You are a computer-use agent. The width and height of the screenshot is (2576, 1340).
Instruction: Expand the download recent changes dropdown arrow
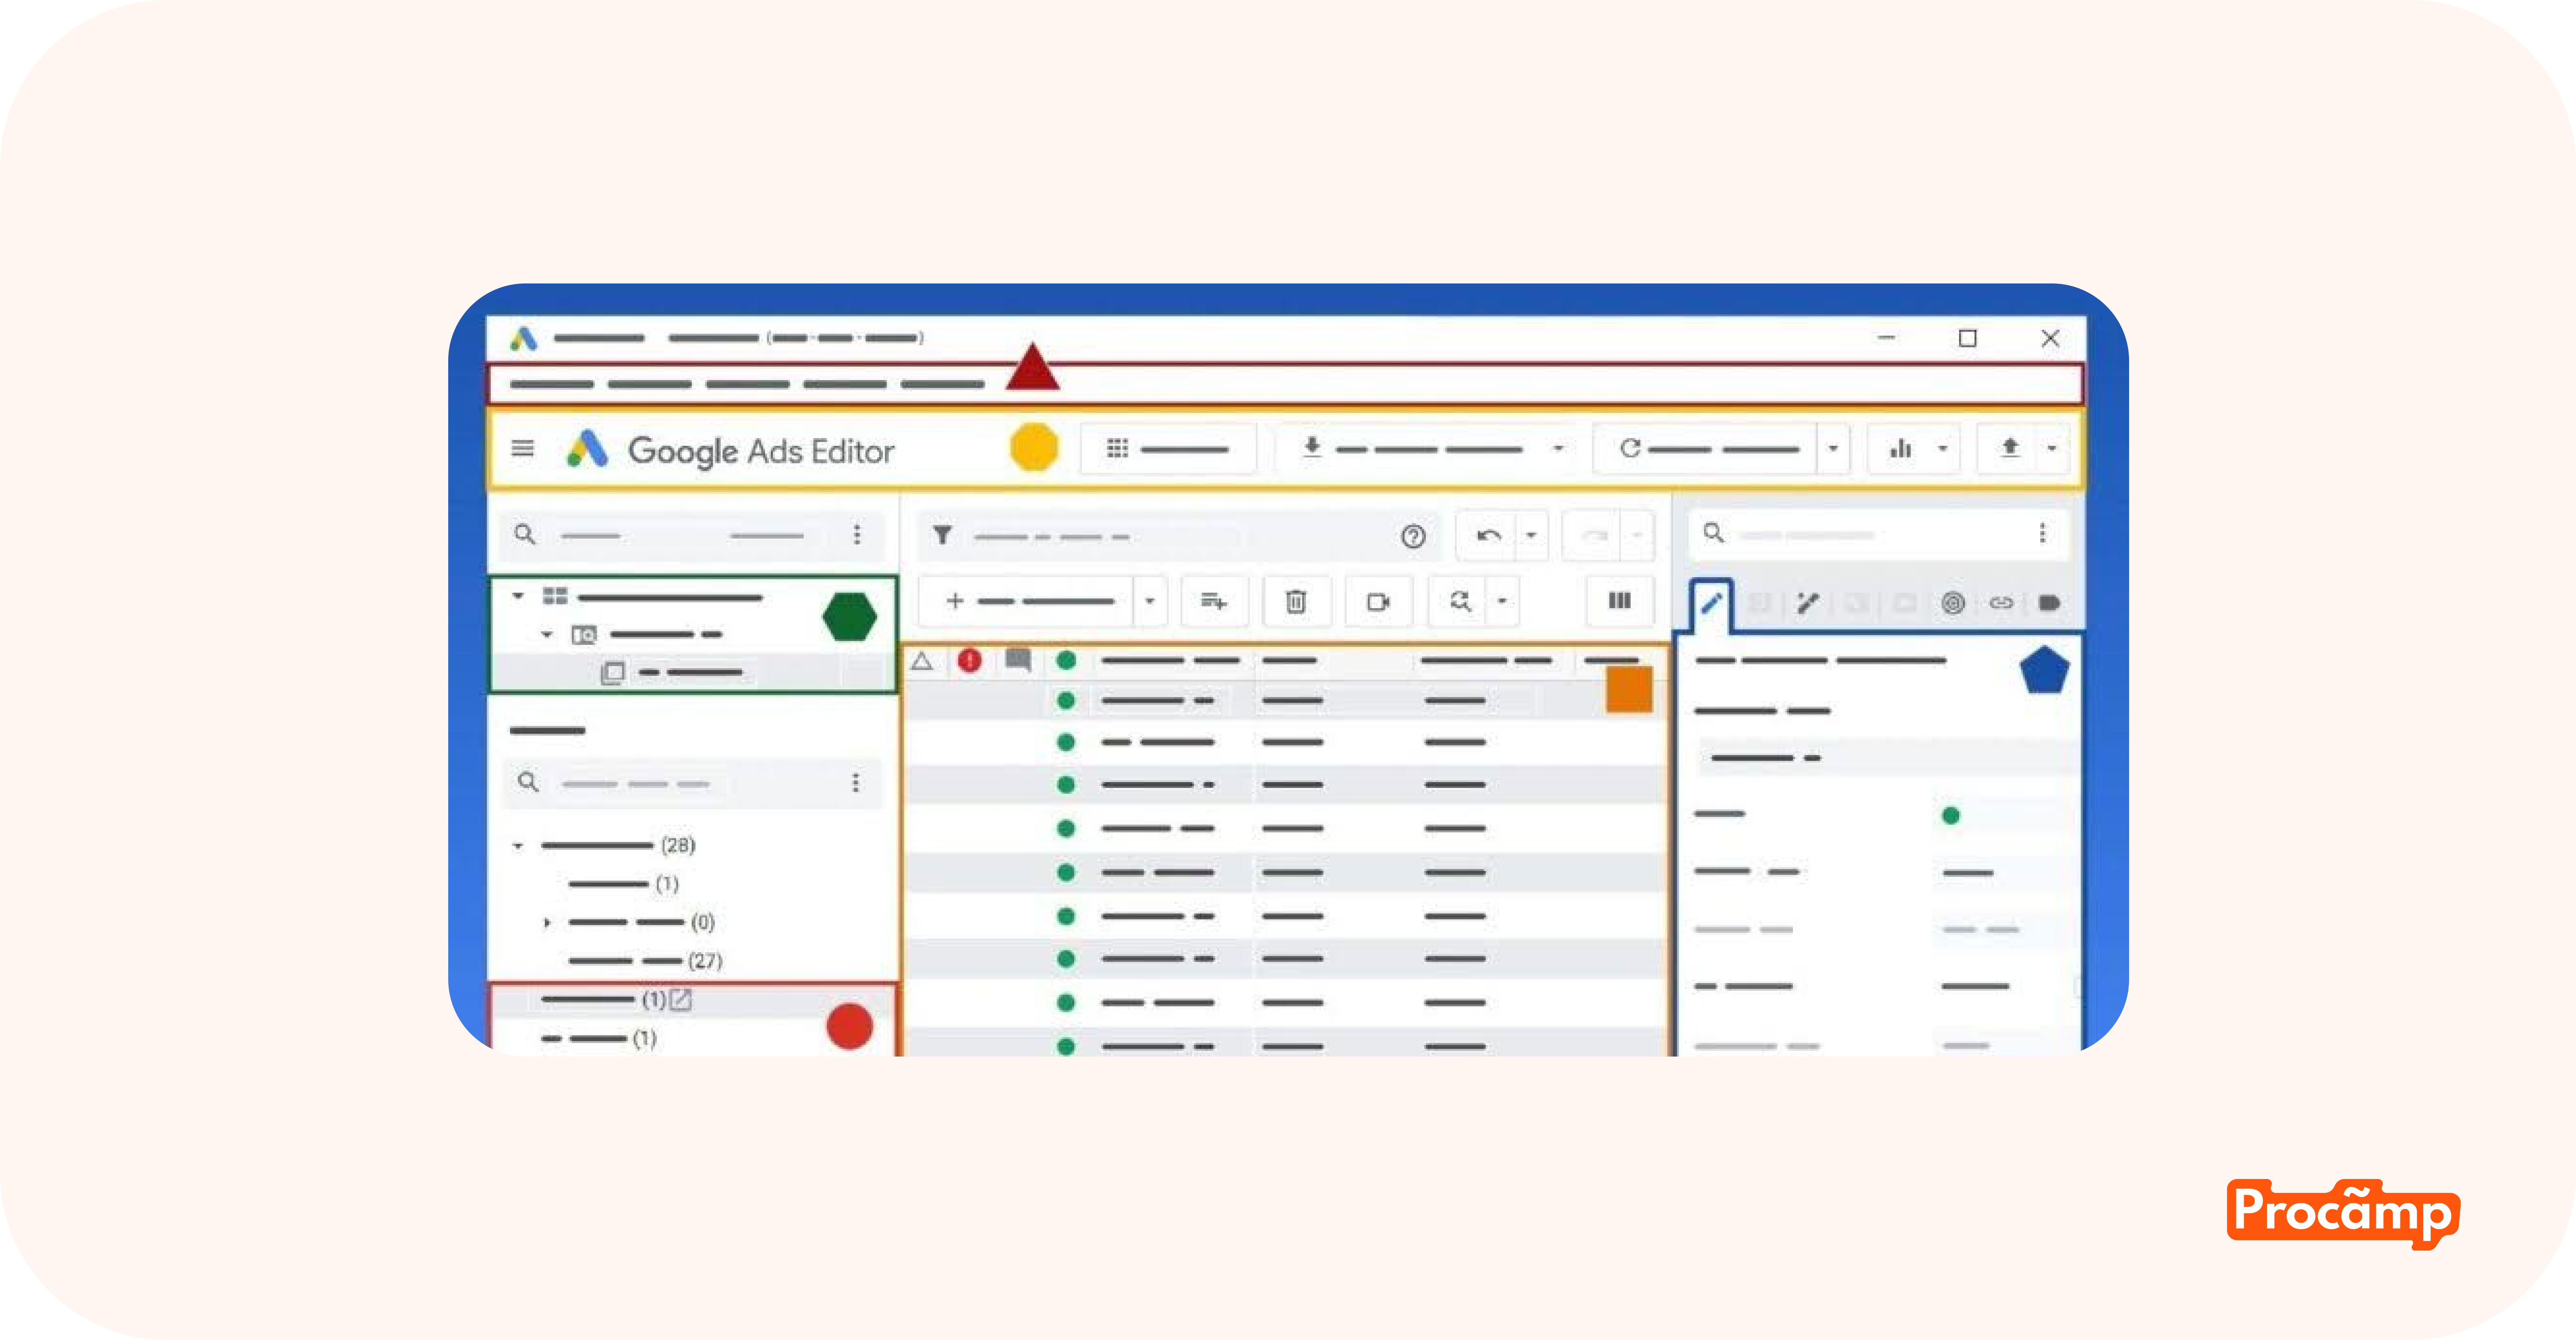[1558, 449]
